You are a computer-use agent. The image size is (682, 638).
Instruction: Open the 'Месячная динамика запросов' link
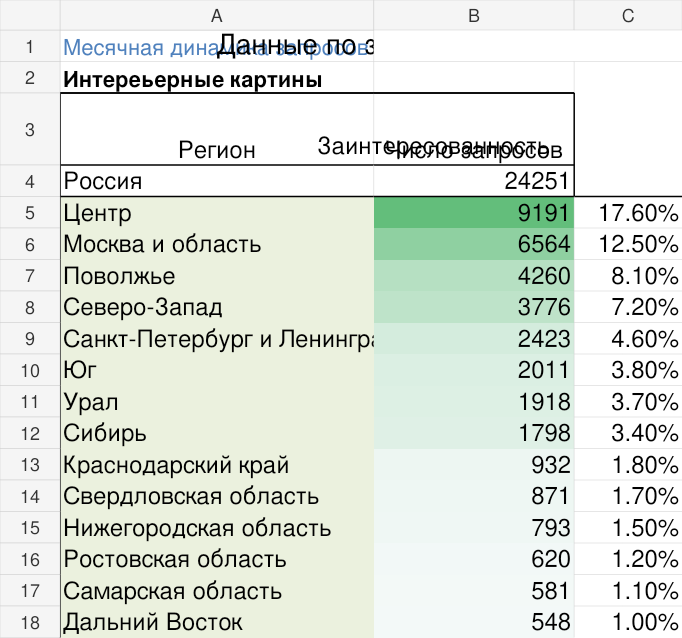click(x=217, y=46)
